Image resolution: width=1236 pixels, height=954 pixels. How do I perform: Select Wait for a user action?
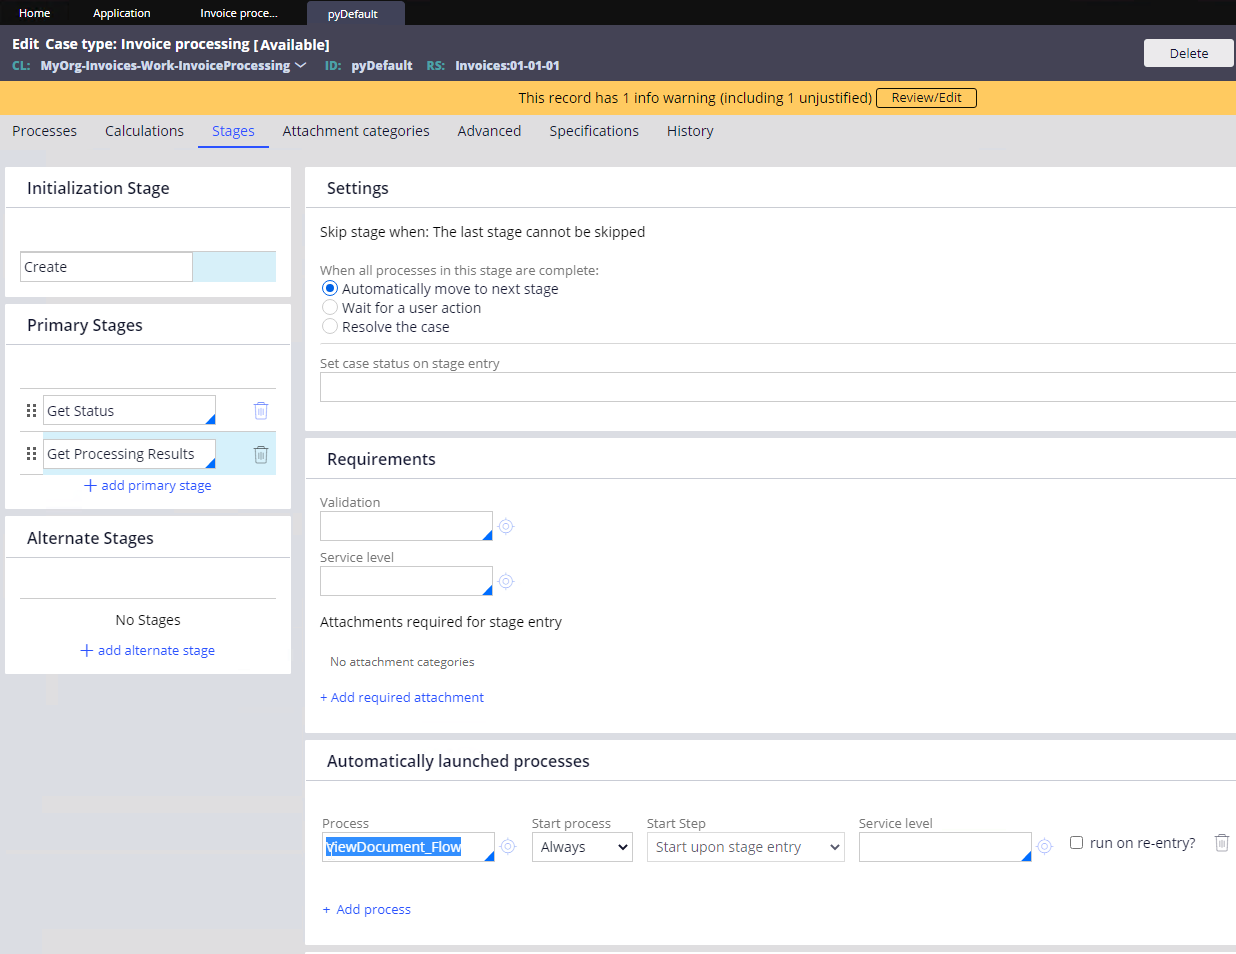coord(330,308)
